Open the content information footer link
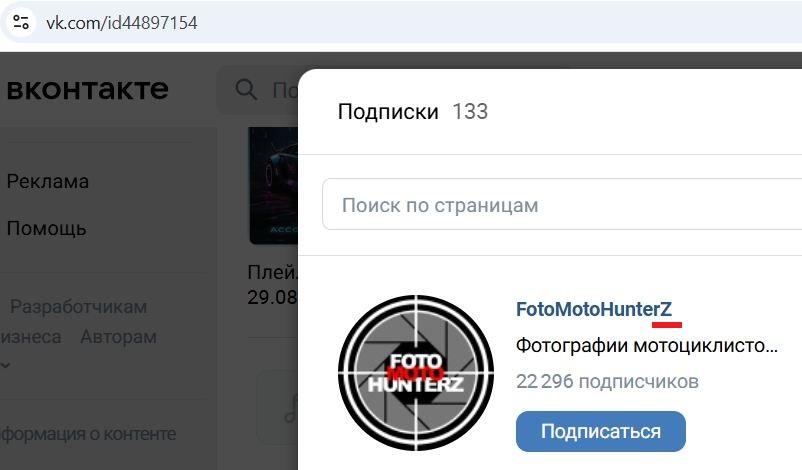Screen dimensions: 802x470 click(88, 434)
